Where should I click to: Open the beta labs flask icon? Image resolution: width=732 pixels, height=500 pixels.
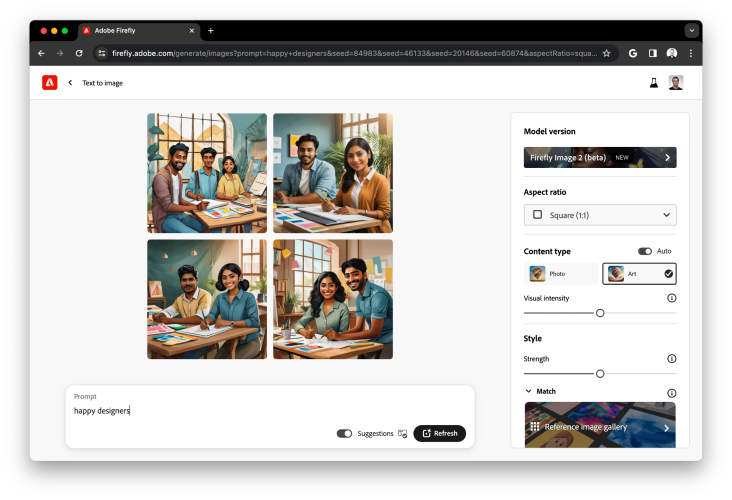[654, 83]
